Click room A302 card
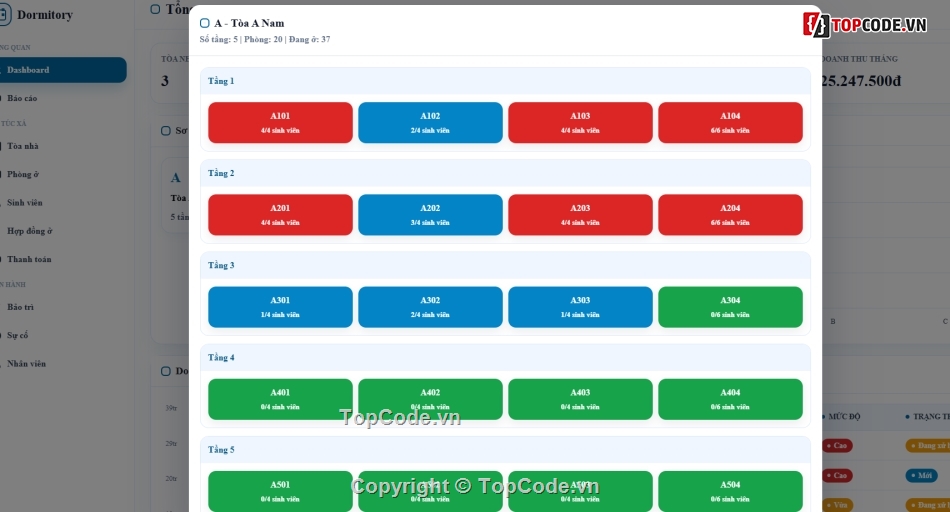Screen dimensions: 950x512 coord(430,307)
